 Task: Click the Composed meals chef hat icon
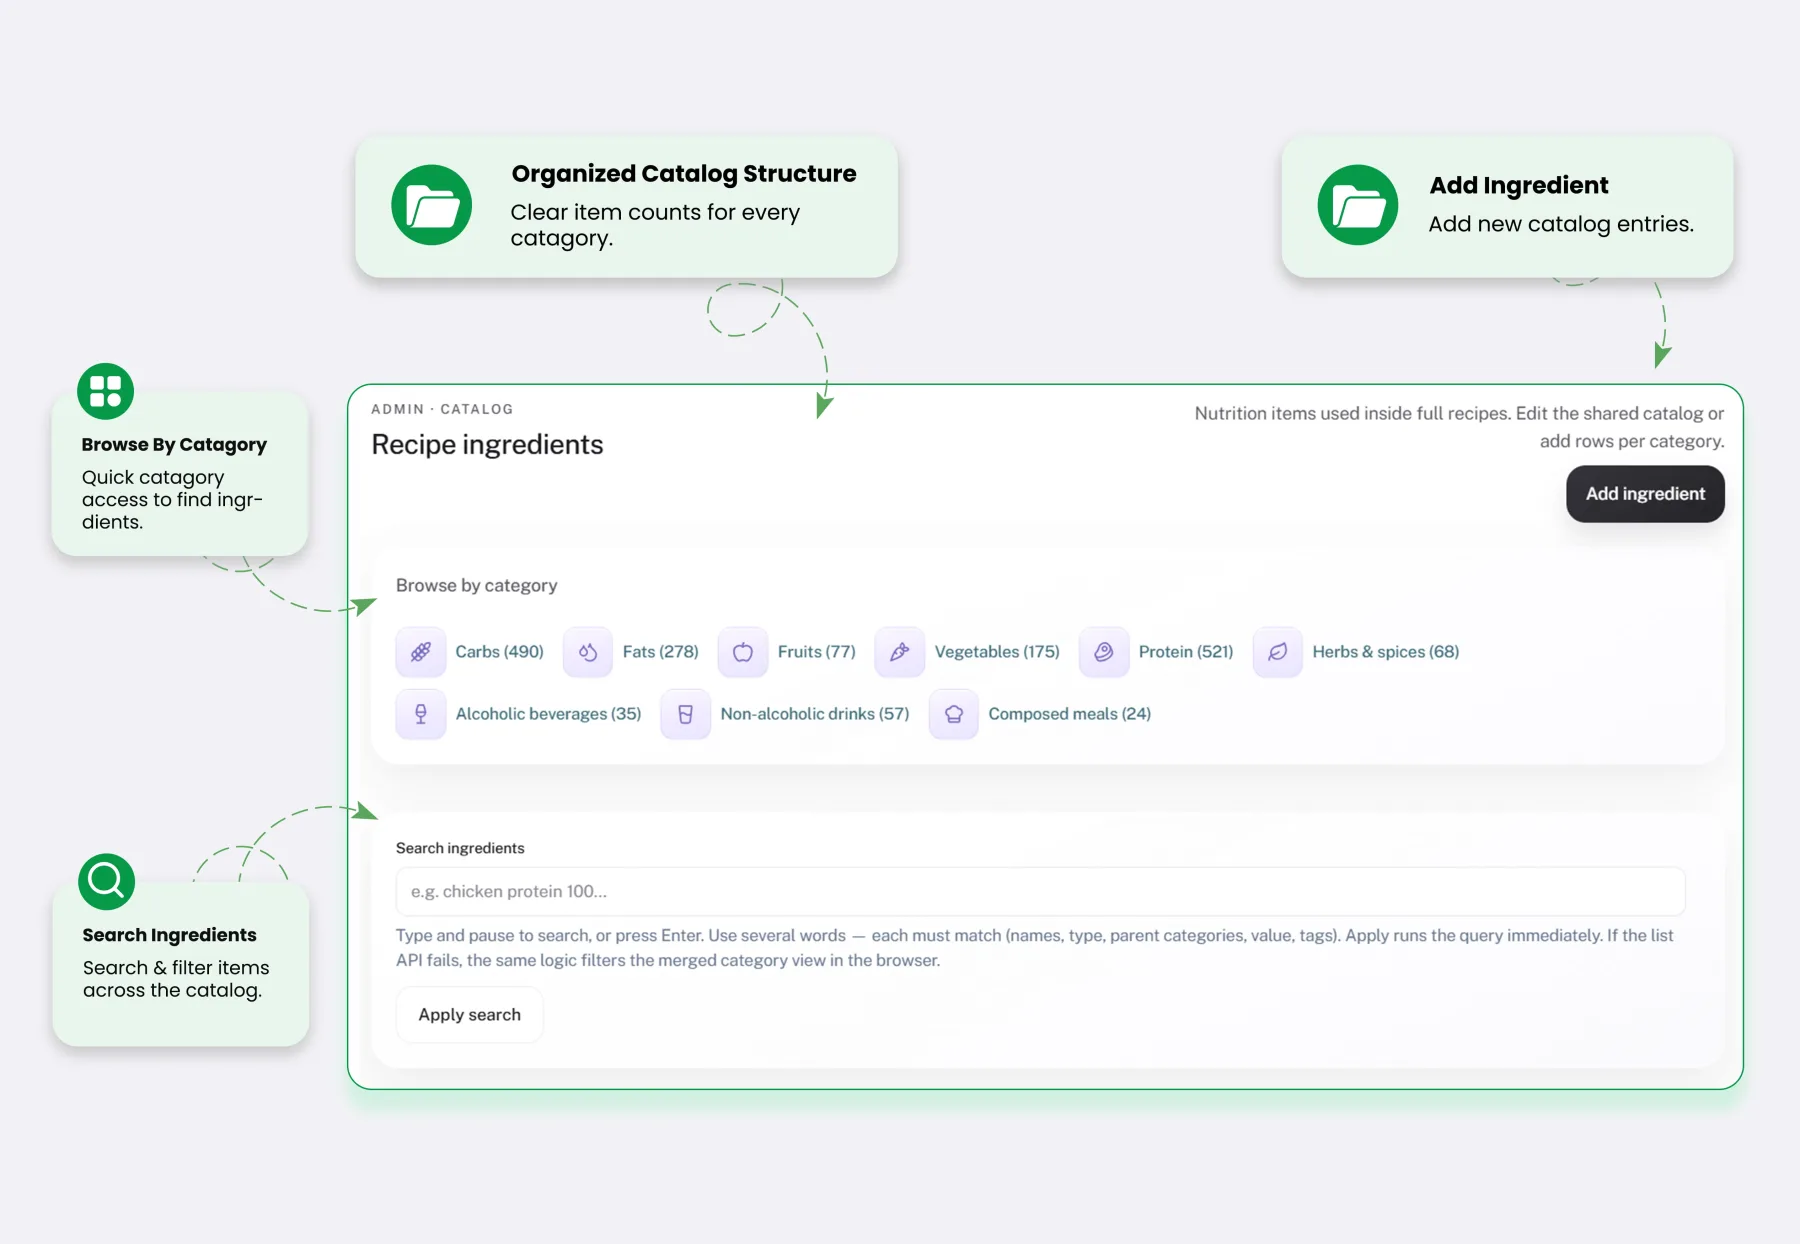tap(954, 714)
